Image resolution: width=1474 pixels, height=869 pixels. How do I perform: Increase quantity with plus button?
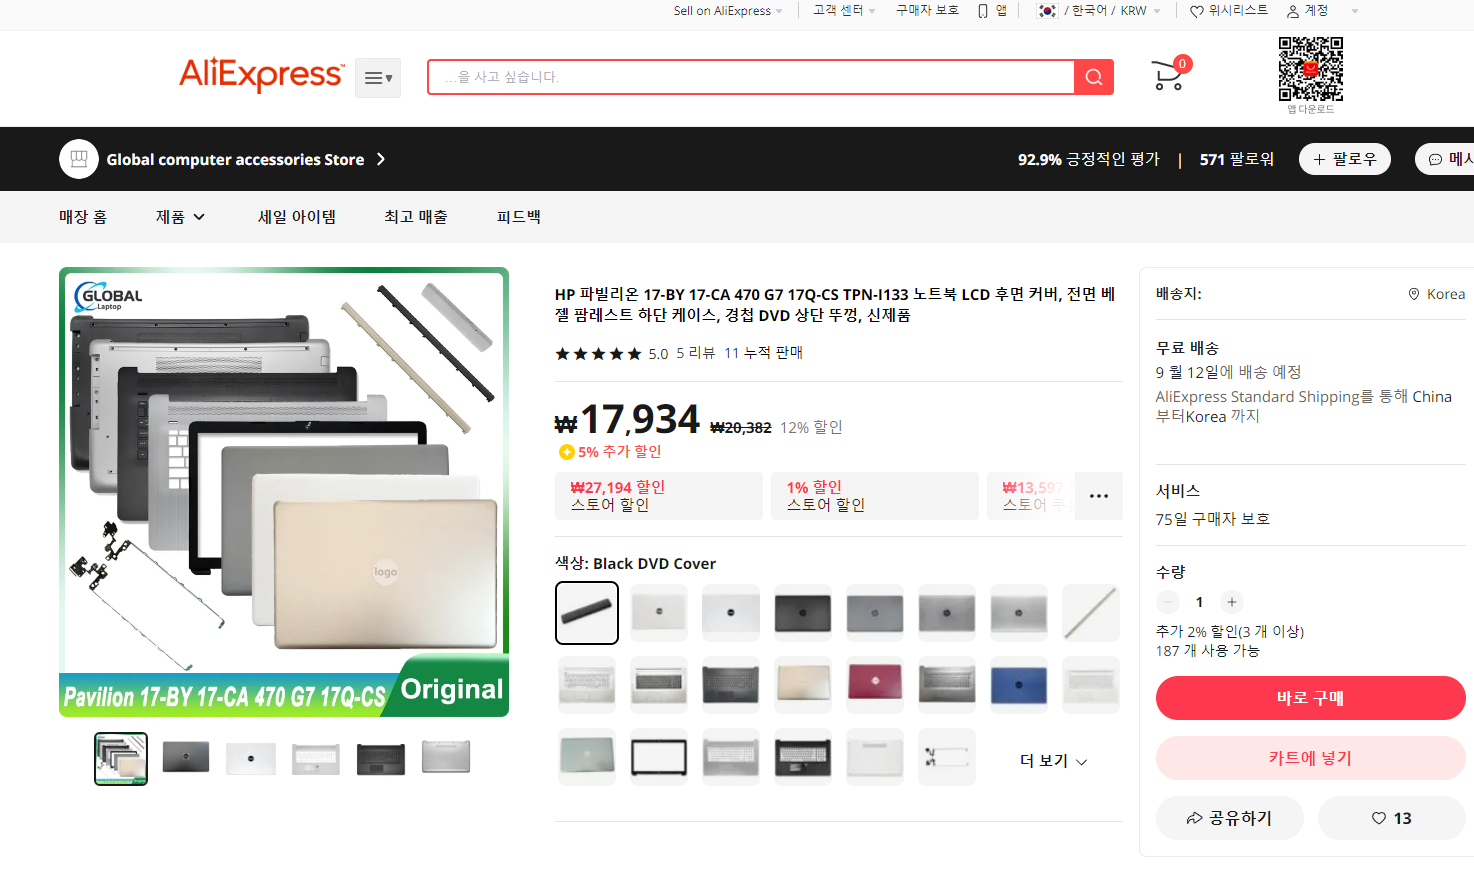click(1232, 602)
